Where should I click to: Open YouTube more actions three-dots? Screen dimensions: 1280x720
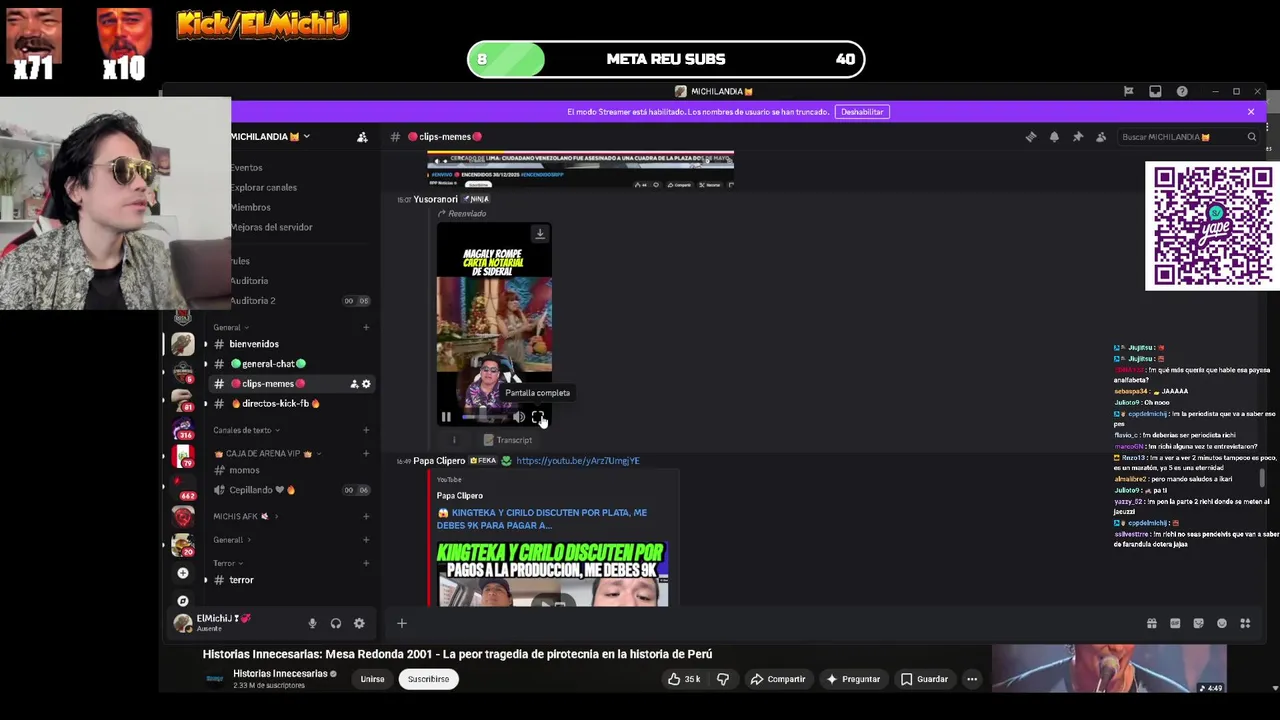pos(971,679)
